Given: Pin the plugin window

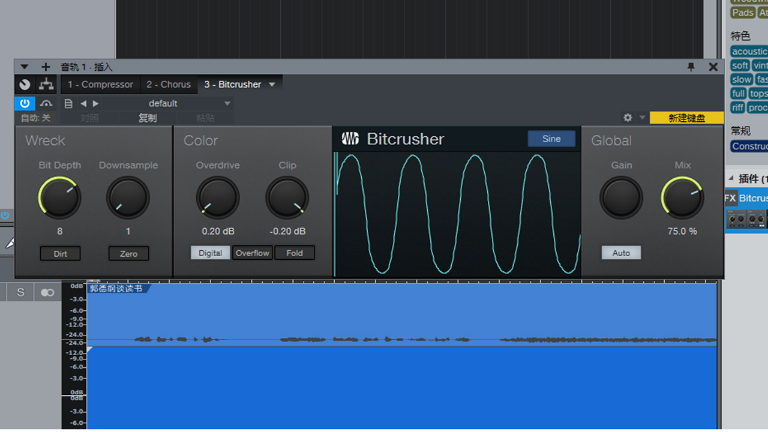Looking at the screenshot, I should pos(691,67).
